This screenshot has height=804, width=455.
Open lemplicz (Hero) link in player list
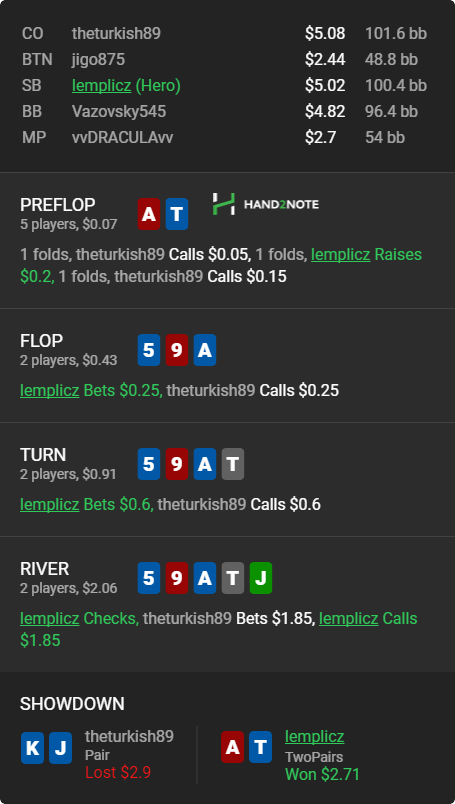pyautogui.click(x=101, y=86)
